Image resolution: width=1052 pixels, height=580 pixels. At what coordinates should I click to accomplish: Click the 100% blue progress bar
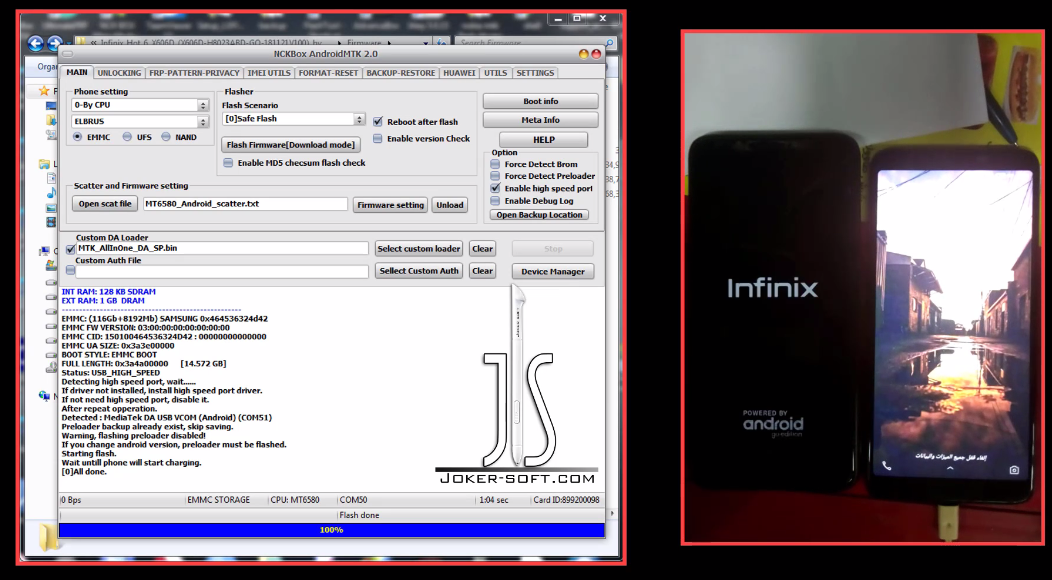(x=330, y=532)
